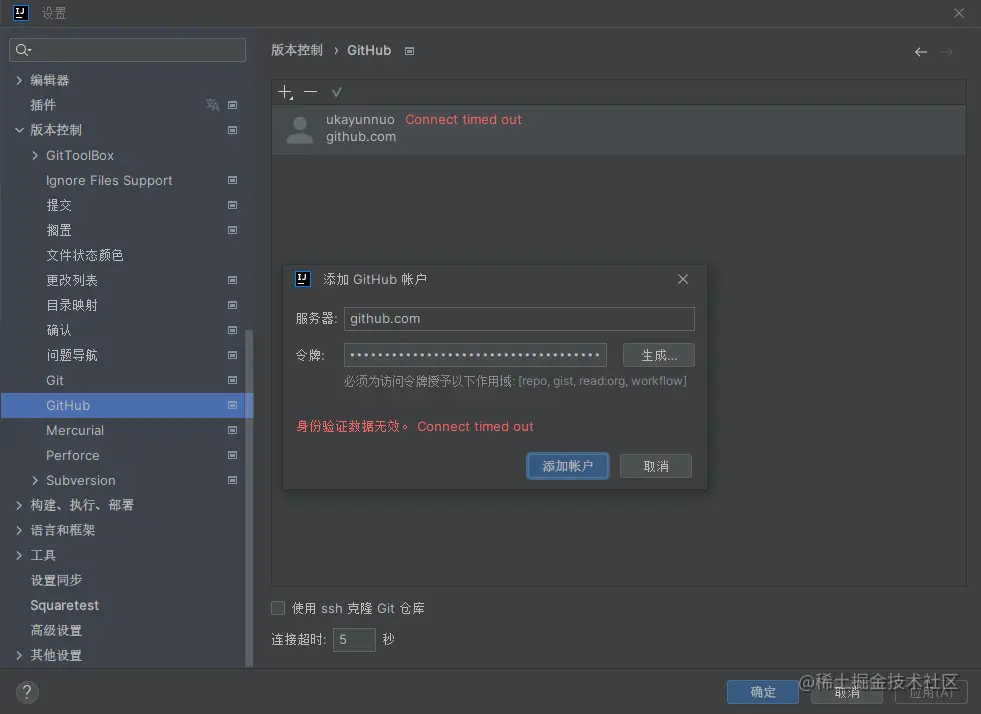Expand the 编辑器 settings group
The image size is (981, 714).
click(19, 80)
